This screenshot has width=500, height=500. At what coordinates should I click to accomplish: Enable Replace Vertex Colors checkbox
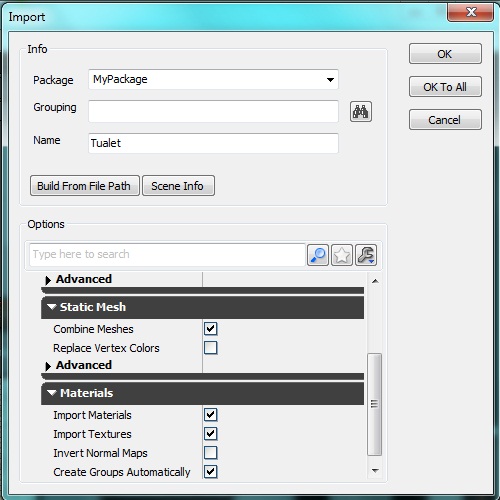click(211, 348)
